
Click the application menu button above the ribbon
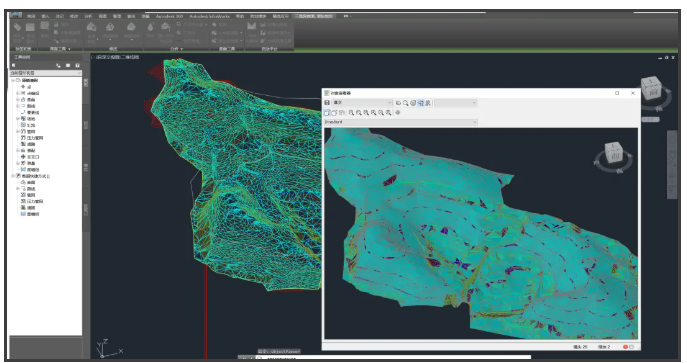pyautogui.click(x=16, y=15)
